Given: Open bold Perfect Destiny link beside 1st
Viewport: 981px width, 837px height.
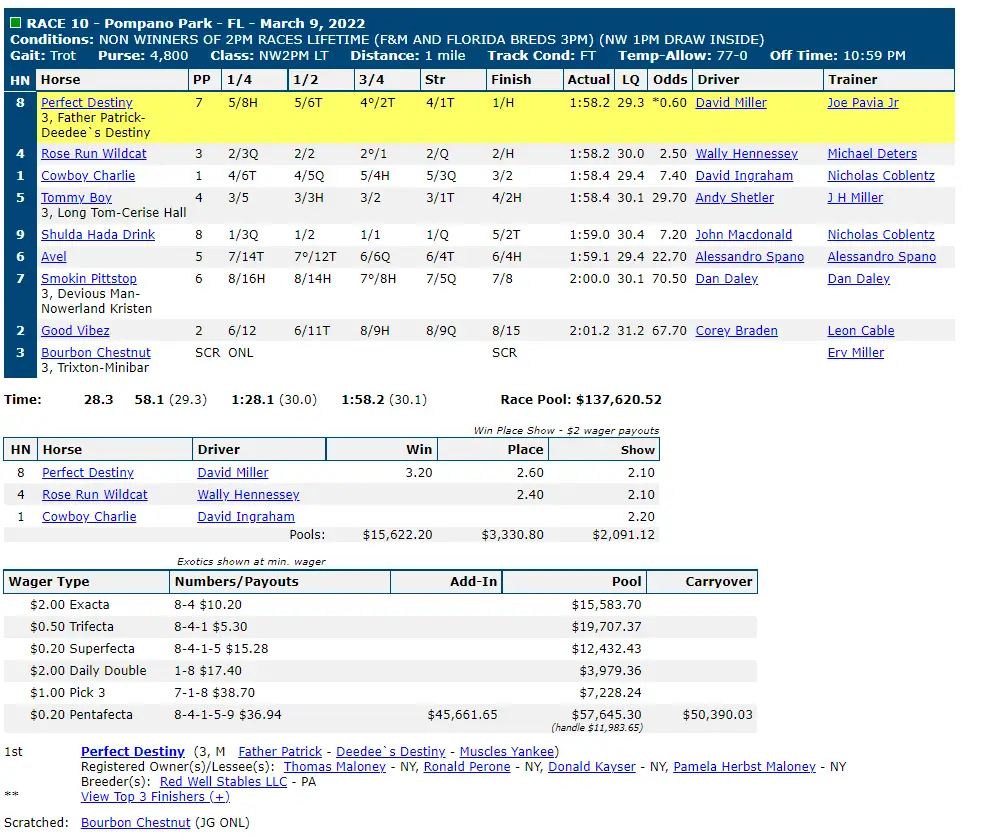Looking at the screenshot, I should [x=133, y=751].
